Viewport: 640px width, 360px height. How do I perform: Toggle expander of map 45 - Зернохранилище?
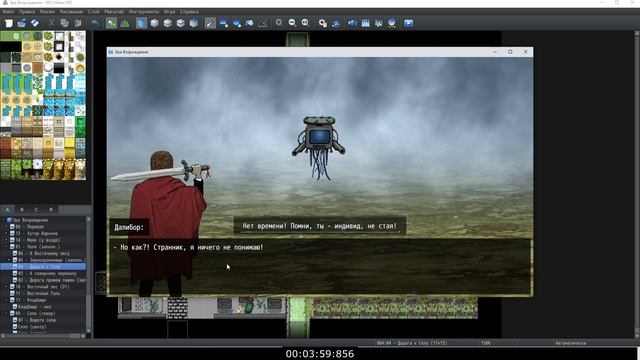pyautogui.click(x=9, y=260)
